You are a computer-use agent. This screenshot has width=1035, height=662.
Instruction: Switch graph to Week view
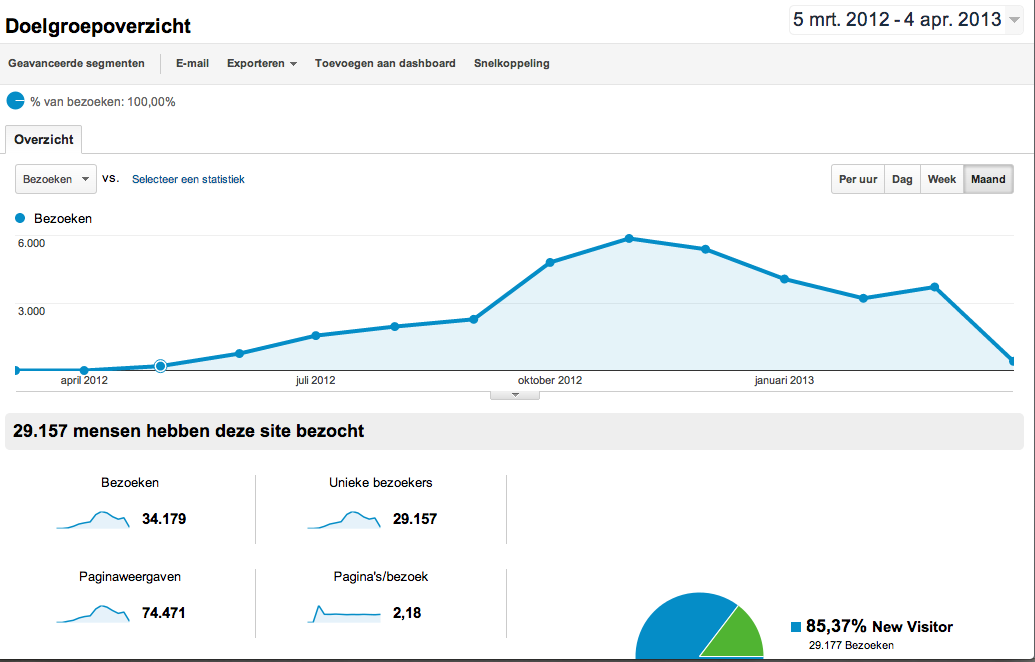pos(941,179)
